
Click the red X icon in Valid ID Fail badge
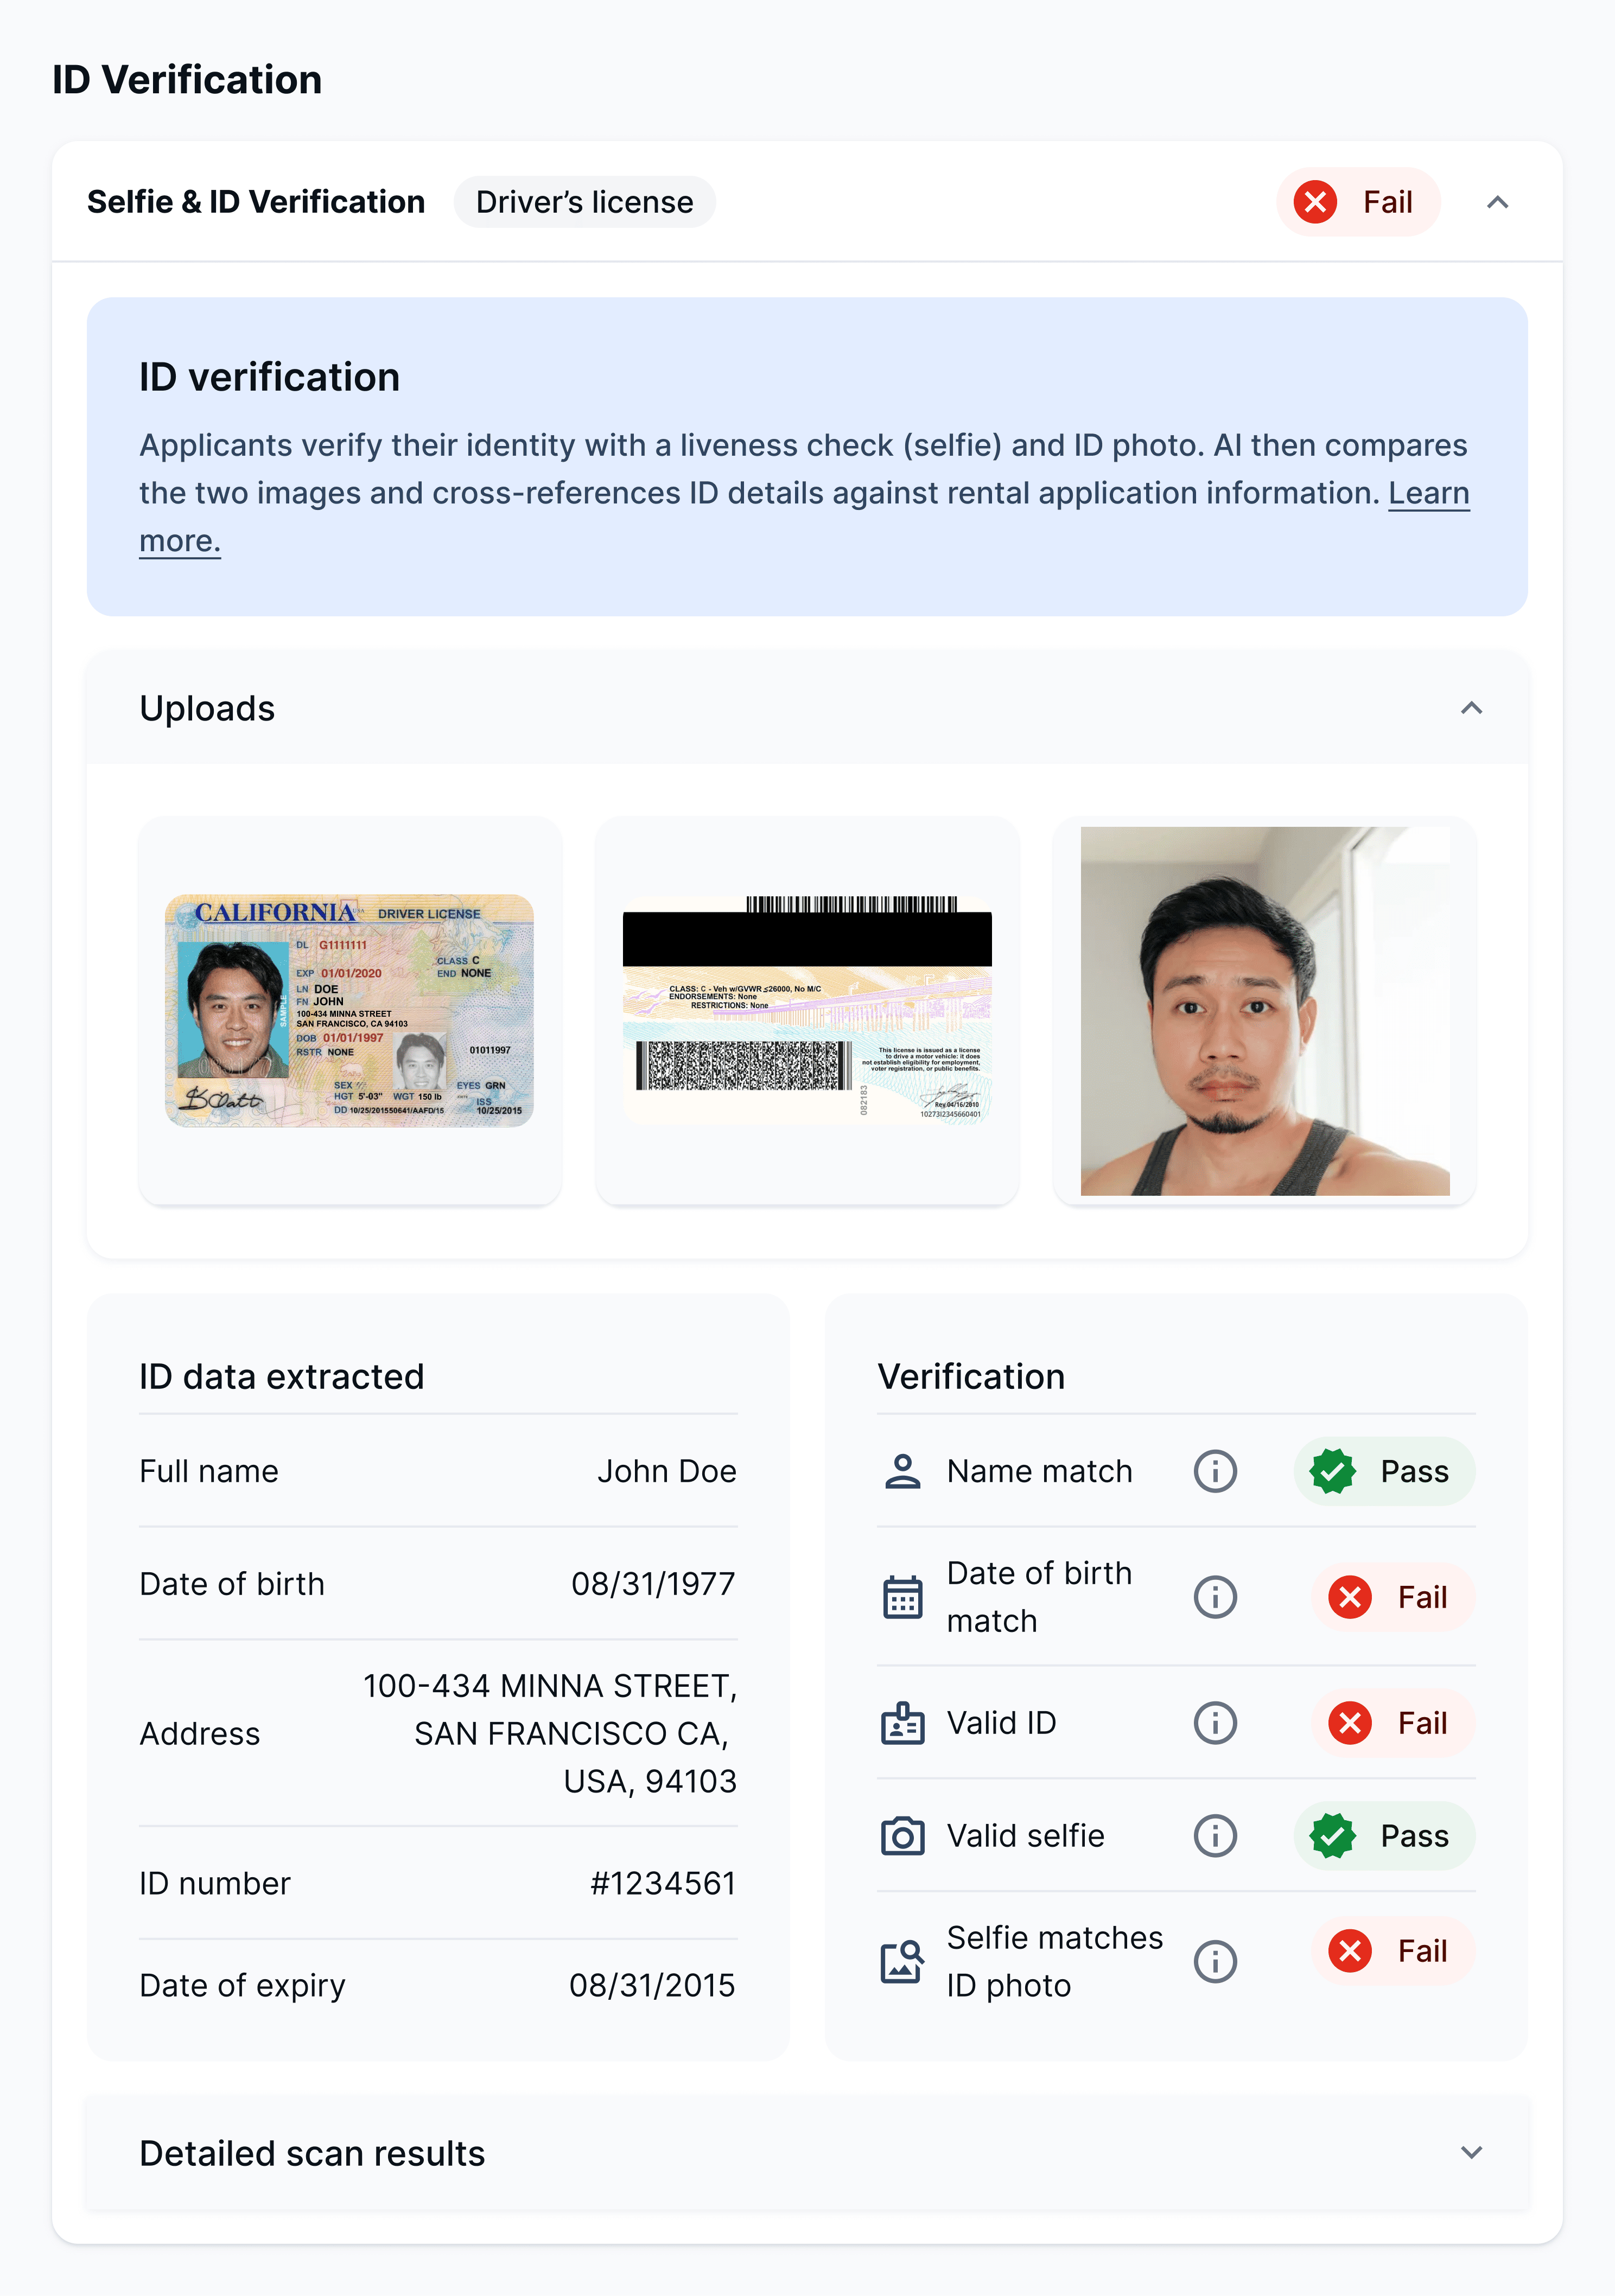pos(1349,1723)
